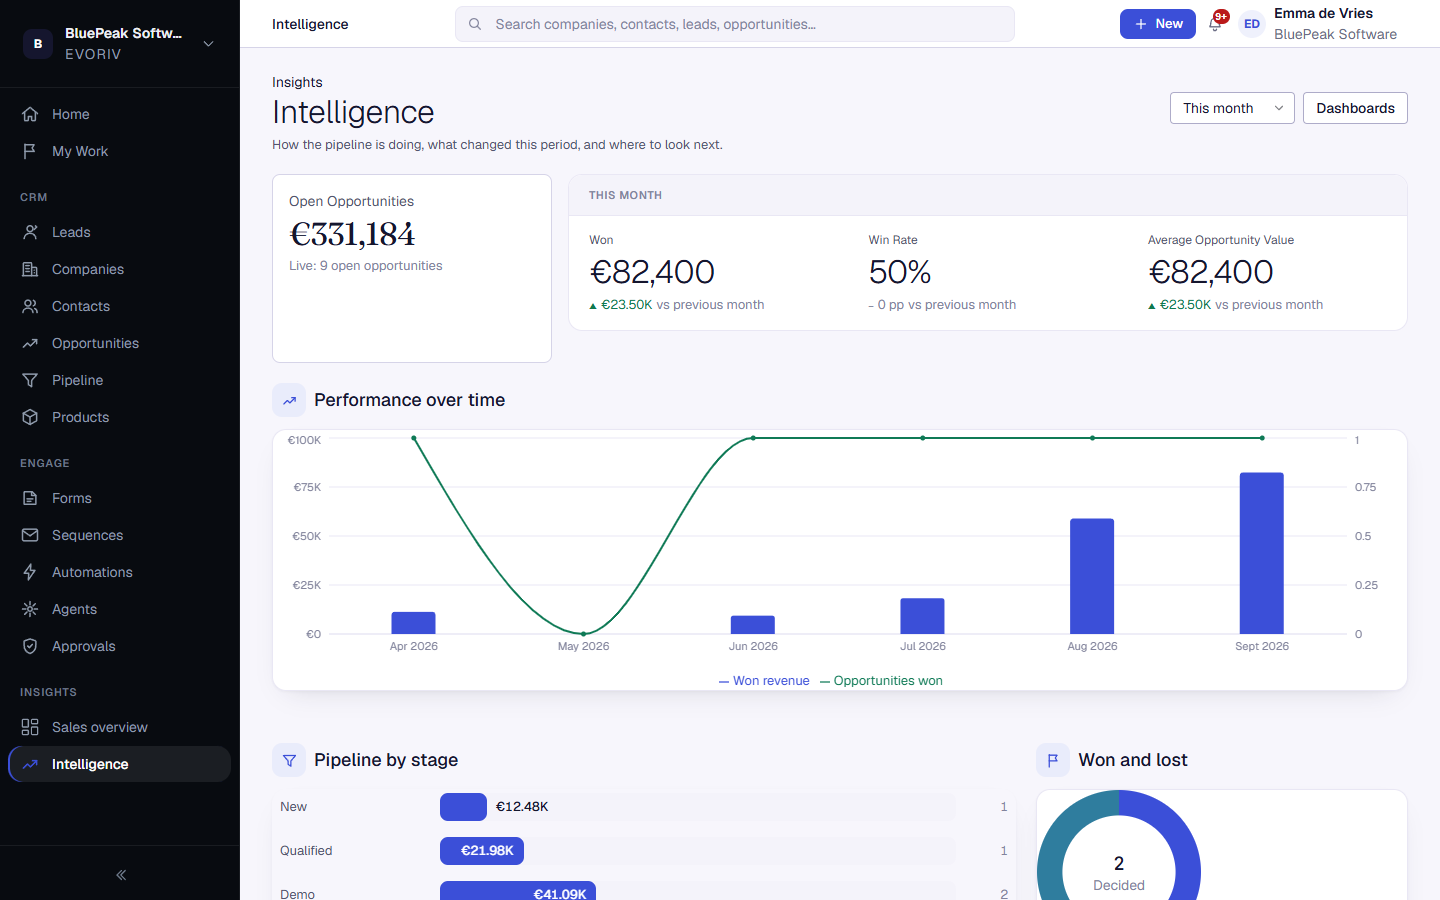Expand the BluePeak Software workspace switcher
Screen dimensions: 1440x900
point(120,44)
